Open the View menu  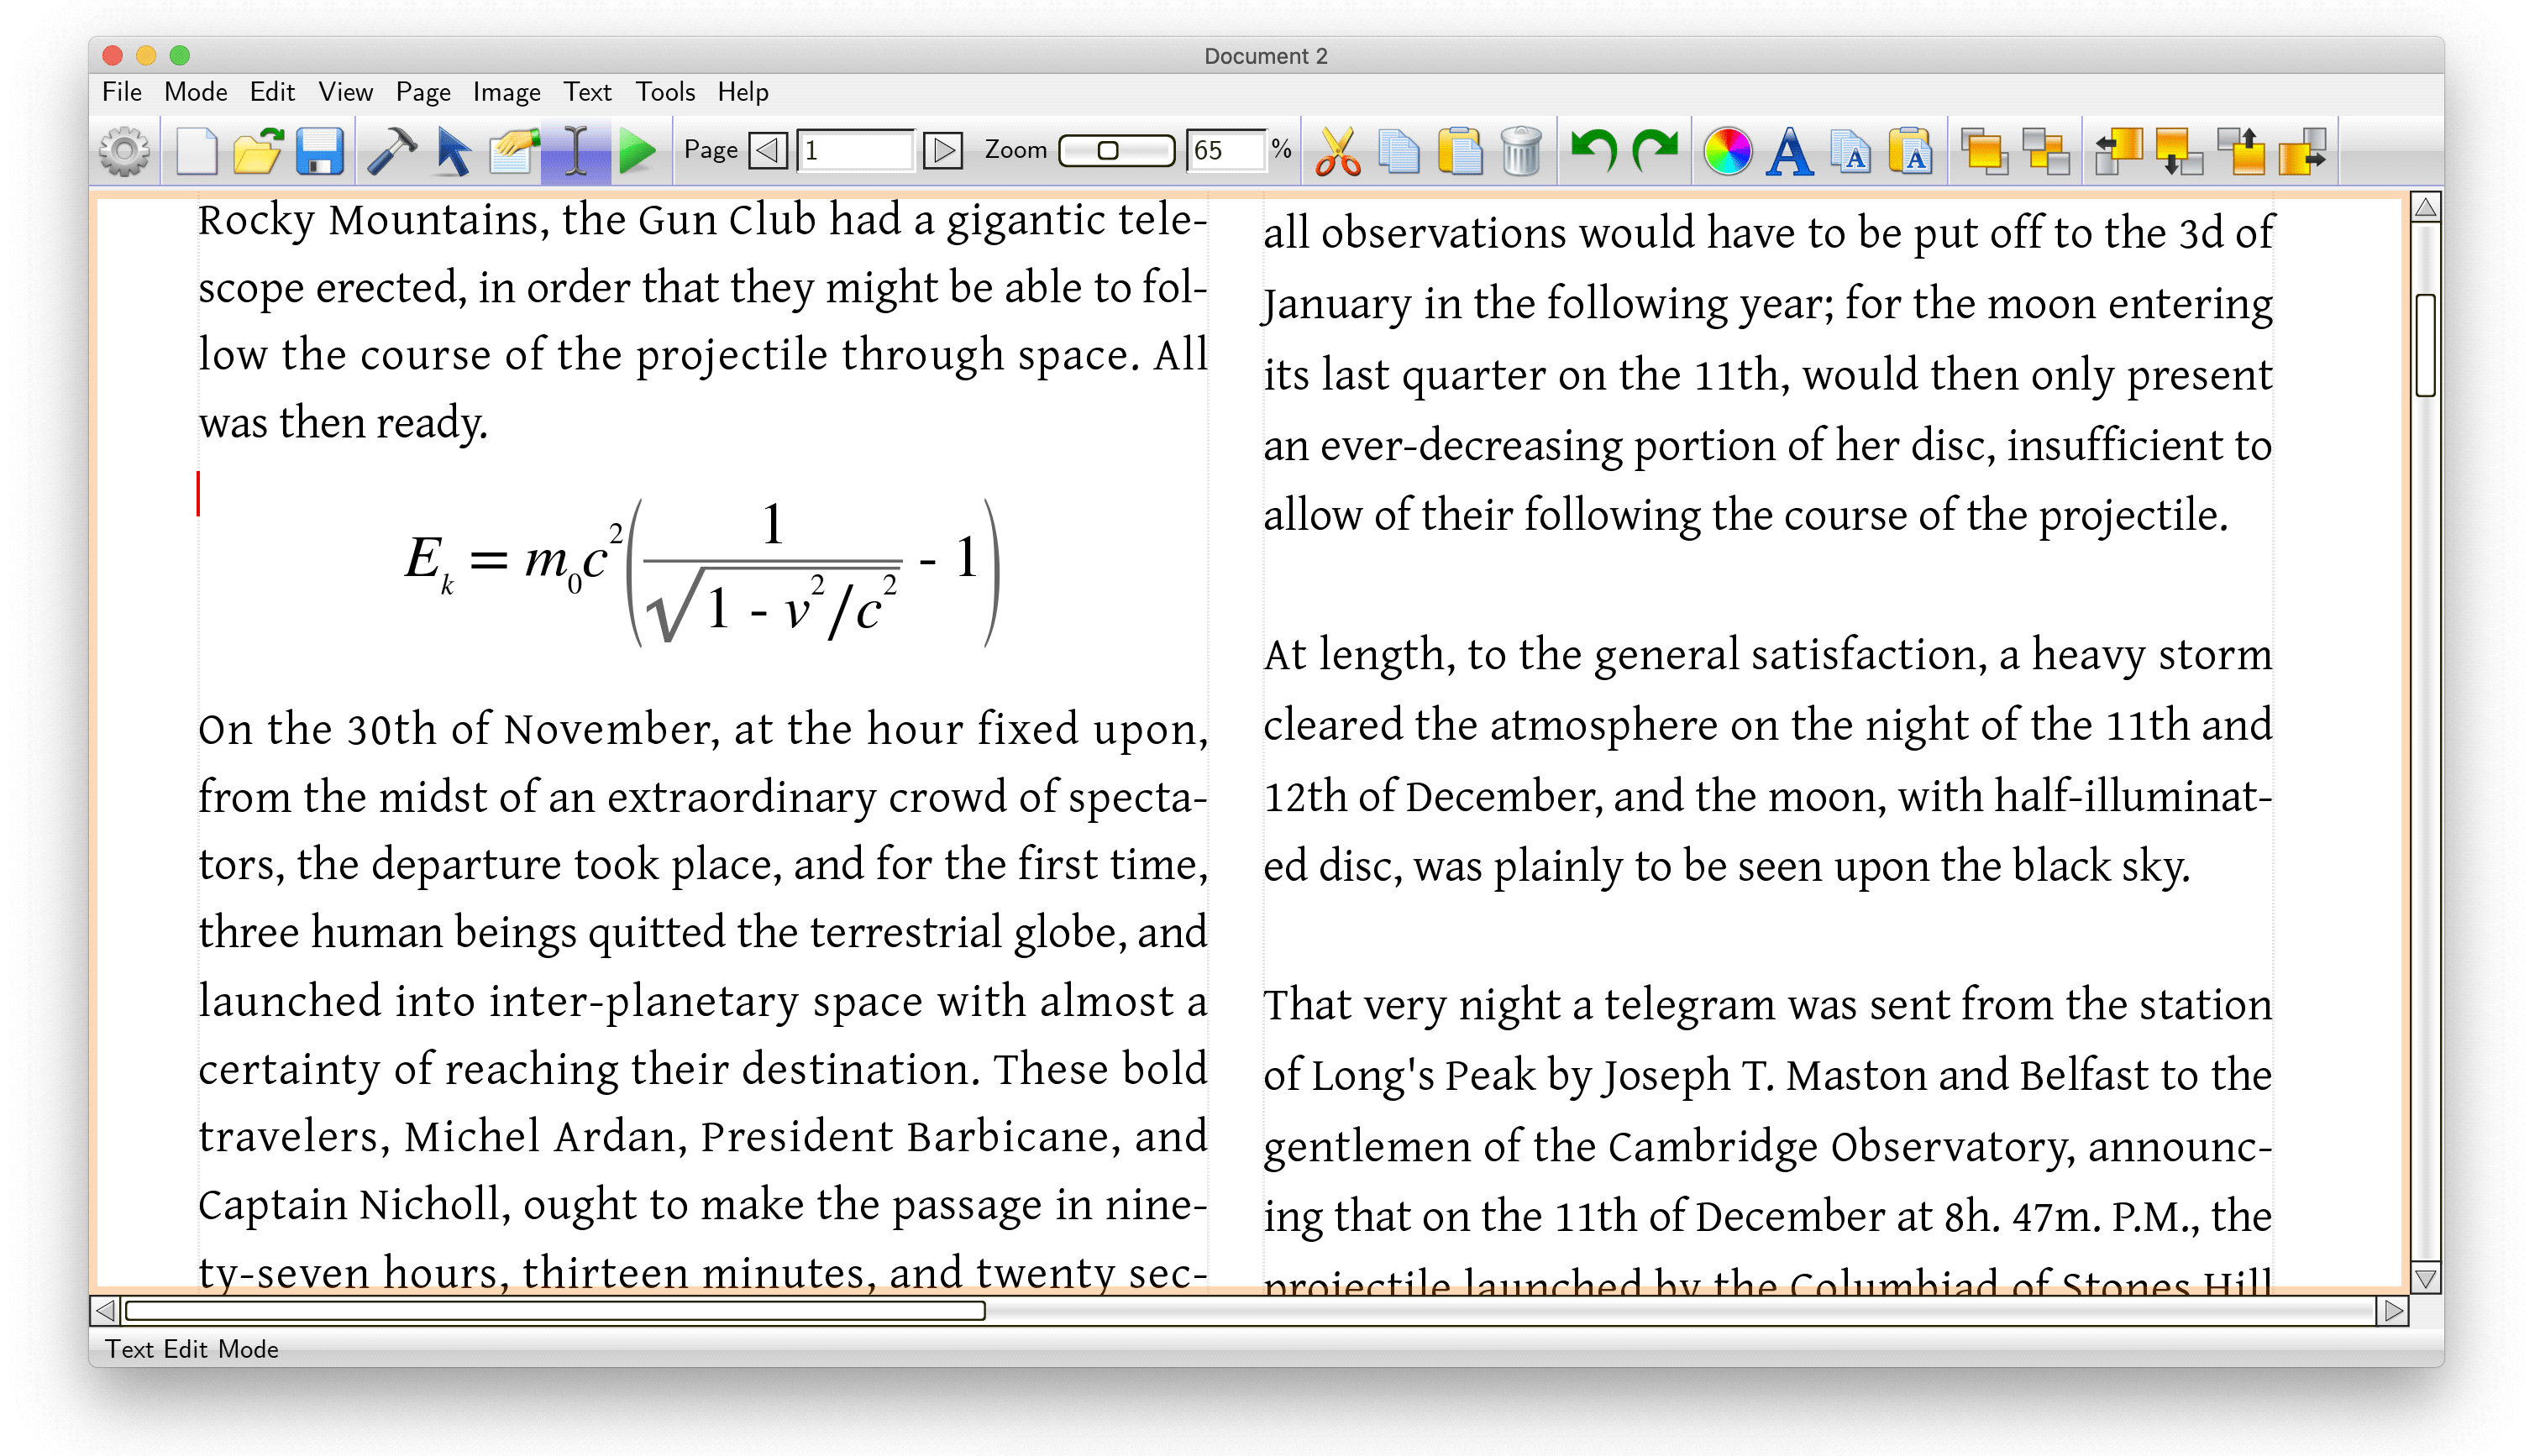346,92
